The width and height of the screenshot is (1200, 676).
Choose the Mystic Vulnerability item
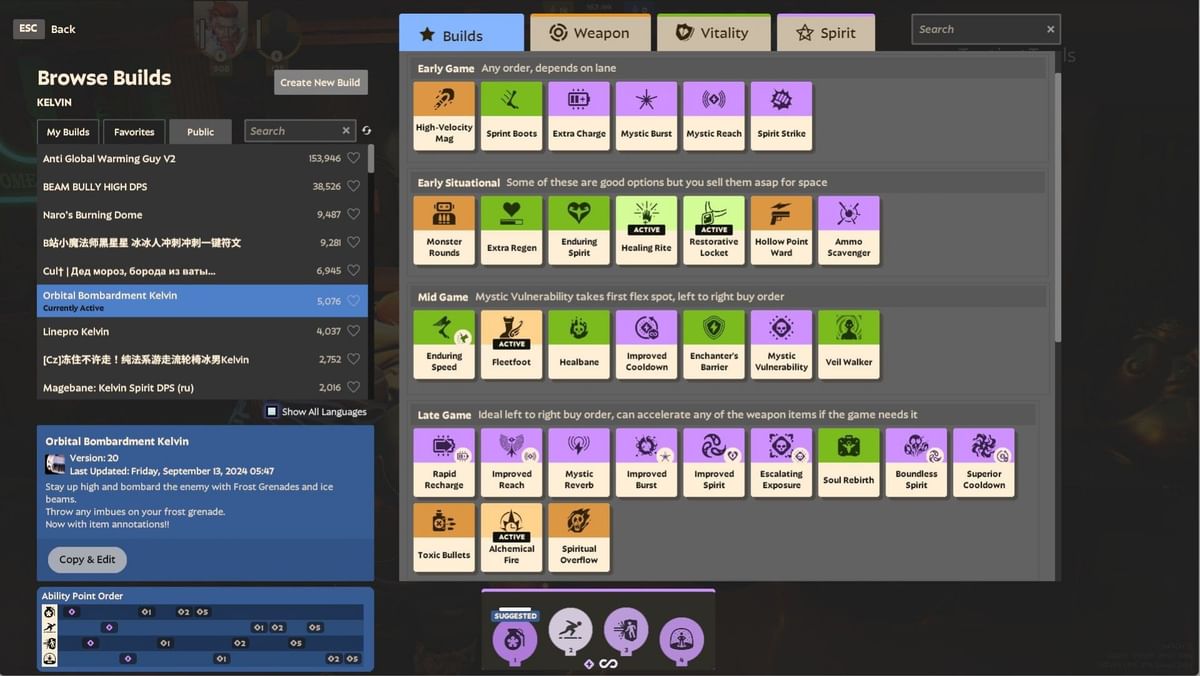pyautogui.click(x=781, y=344)
